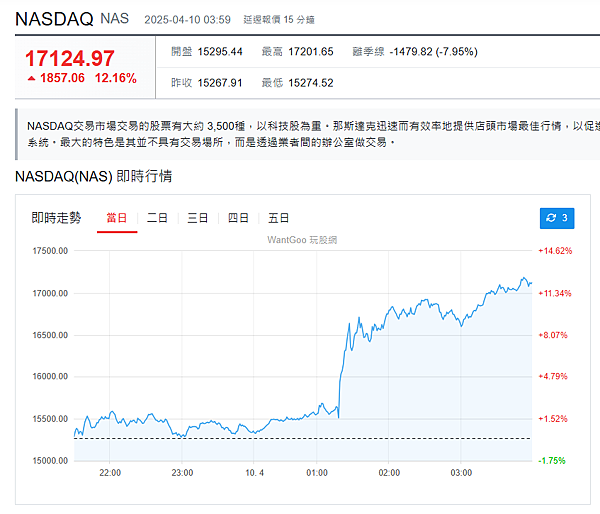Click the point change 1857.06
Image resolution: width=600 pixels, height=514 pixels.
[62, 78]
